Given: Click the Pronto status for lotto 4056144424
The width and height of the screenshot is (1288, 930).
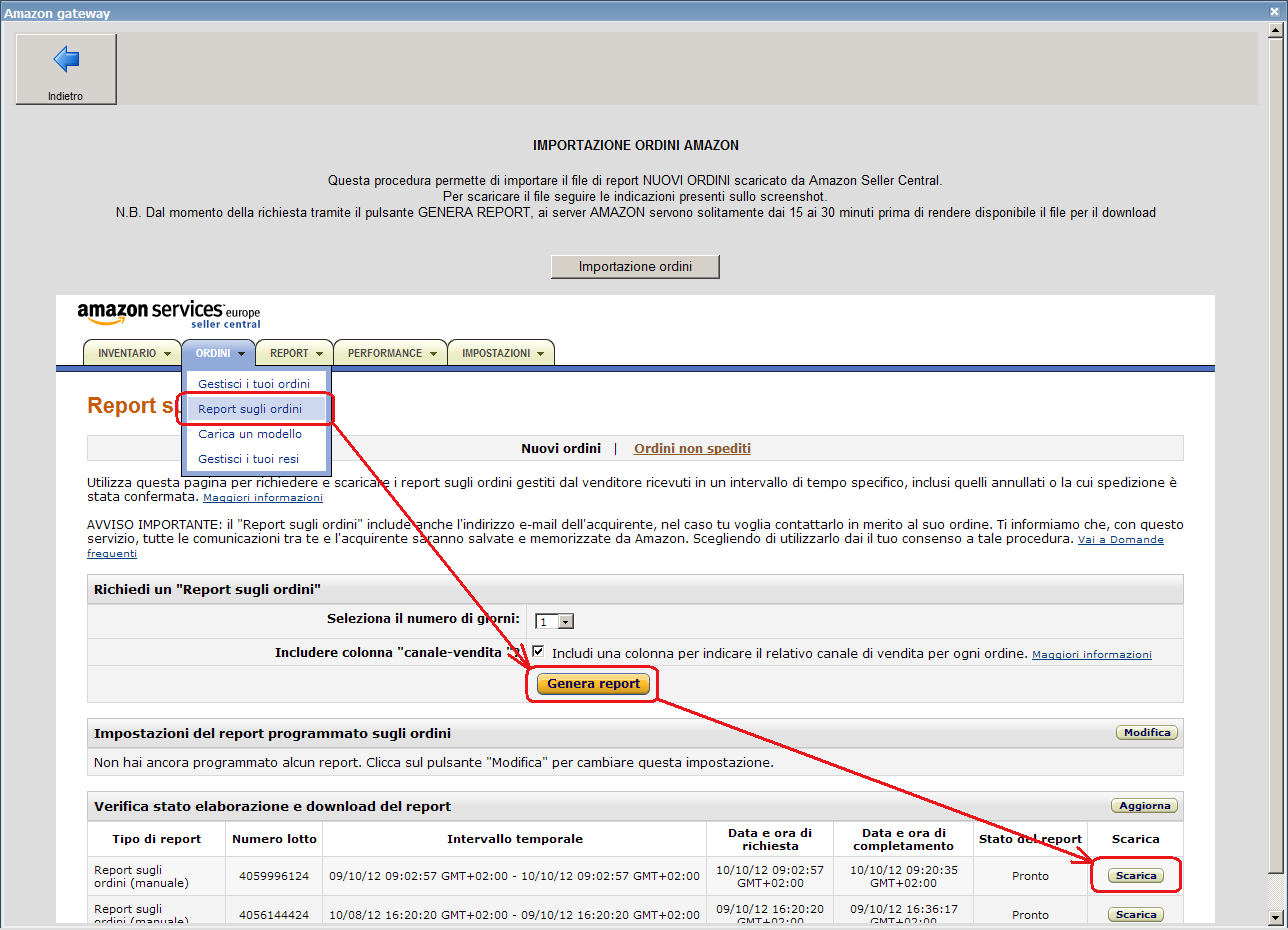Looking at the screenshot, I should coord(1030,915).
